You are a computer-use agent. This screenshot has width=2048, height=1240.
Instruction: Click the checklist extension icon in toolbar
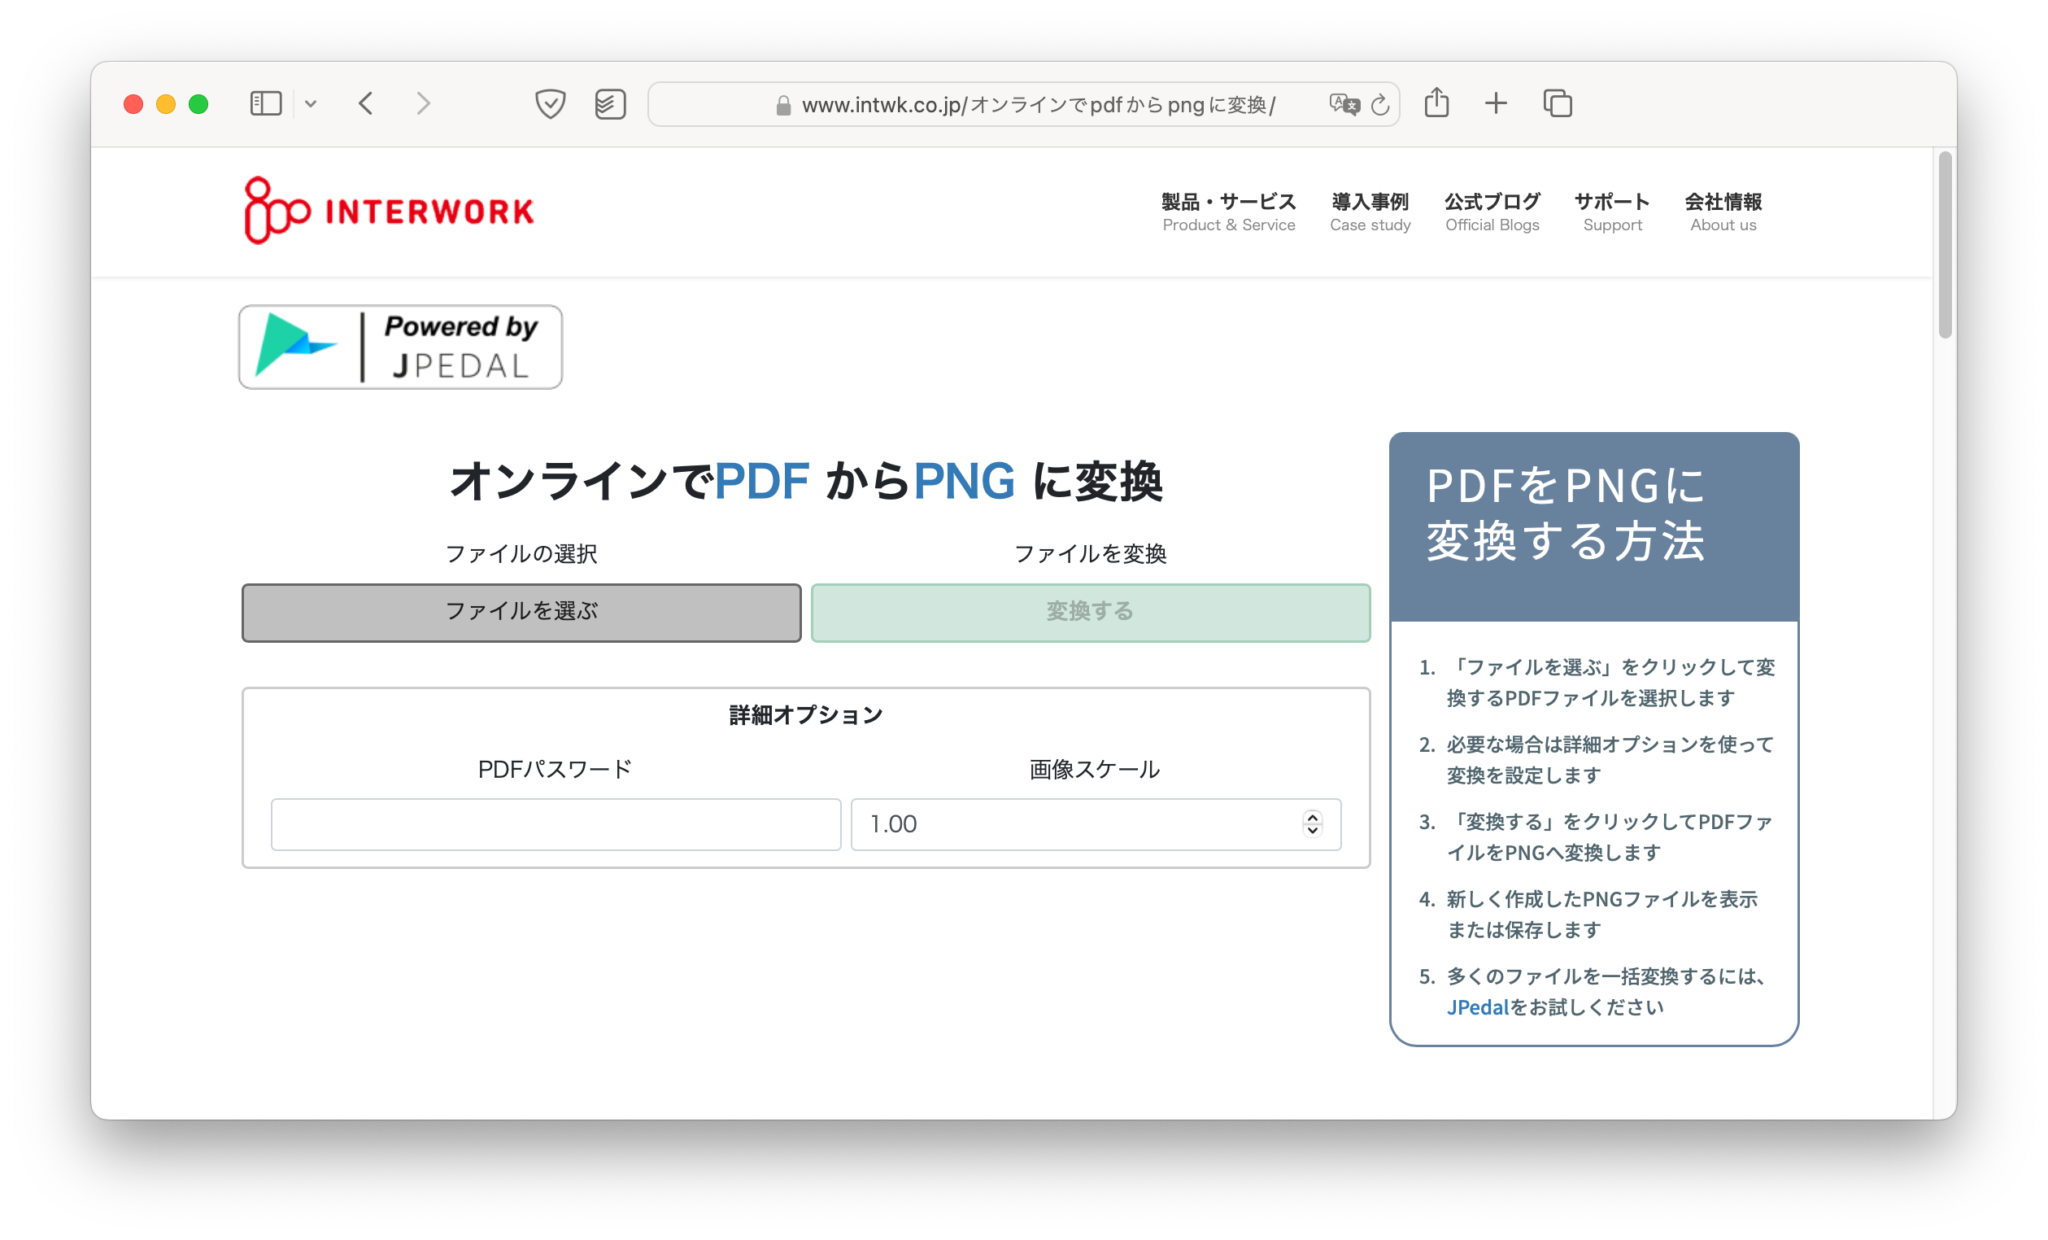pos(610,104)
